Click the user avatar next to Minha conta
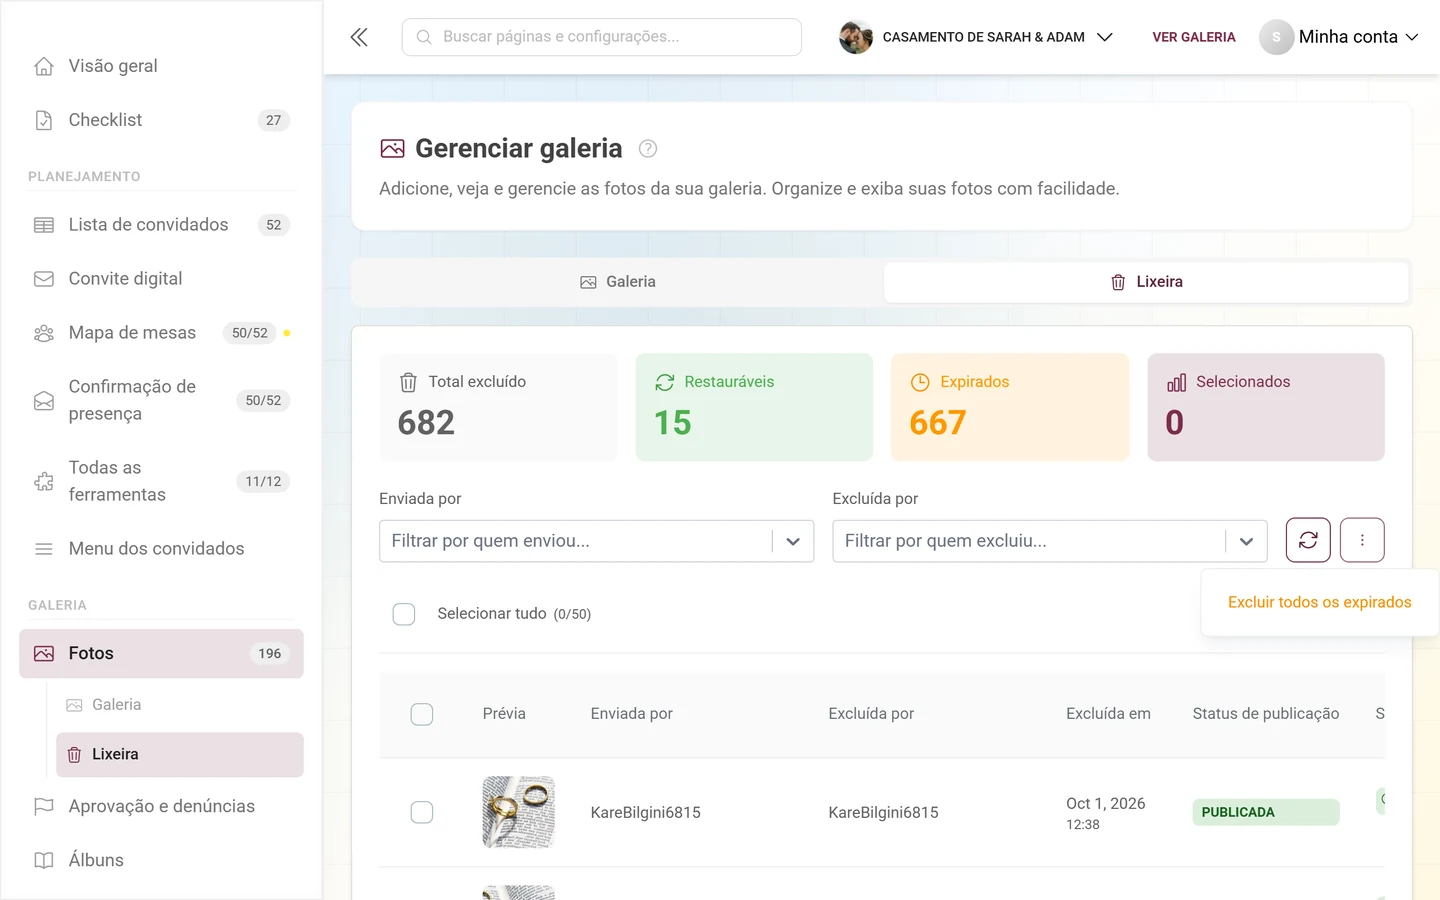The height and width of the screenshot is (900, 1440). (1276, 37)
